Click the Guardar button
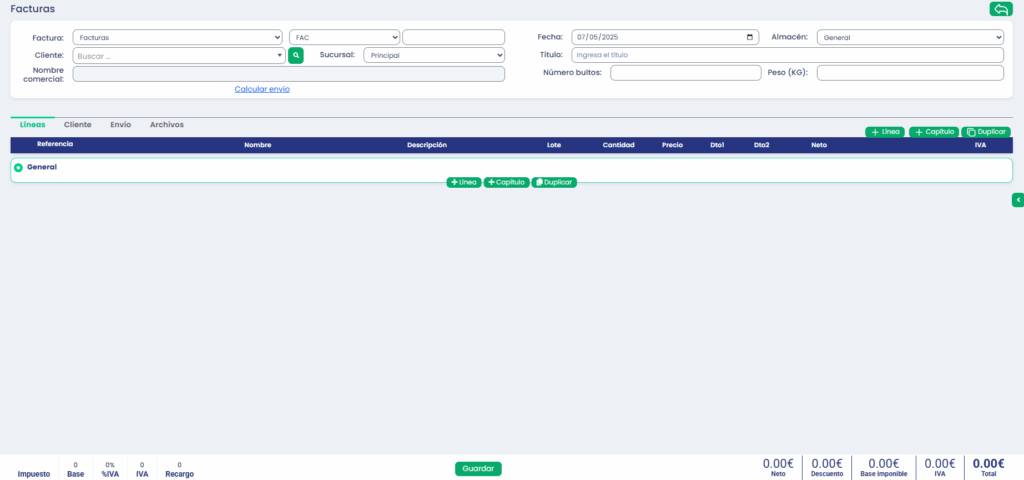 point(478,468)
